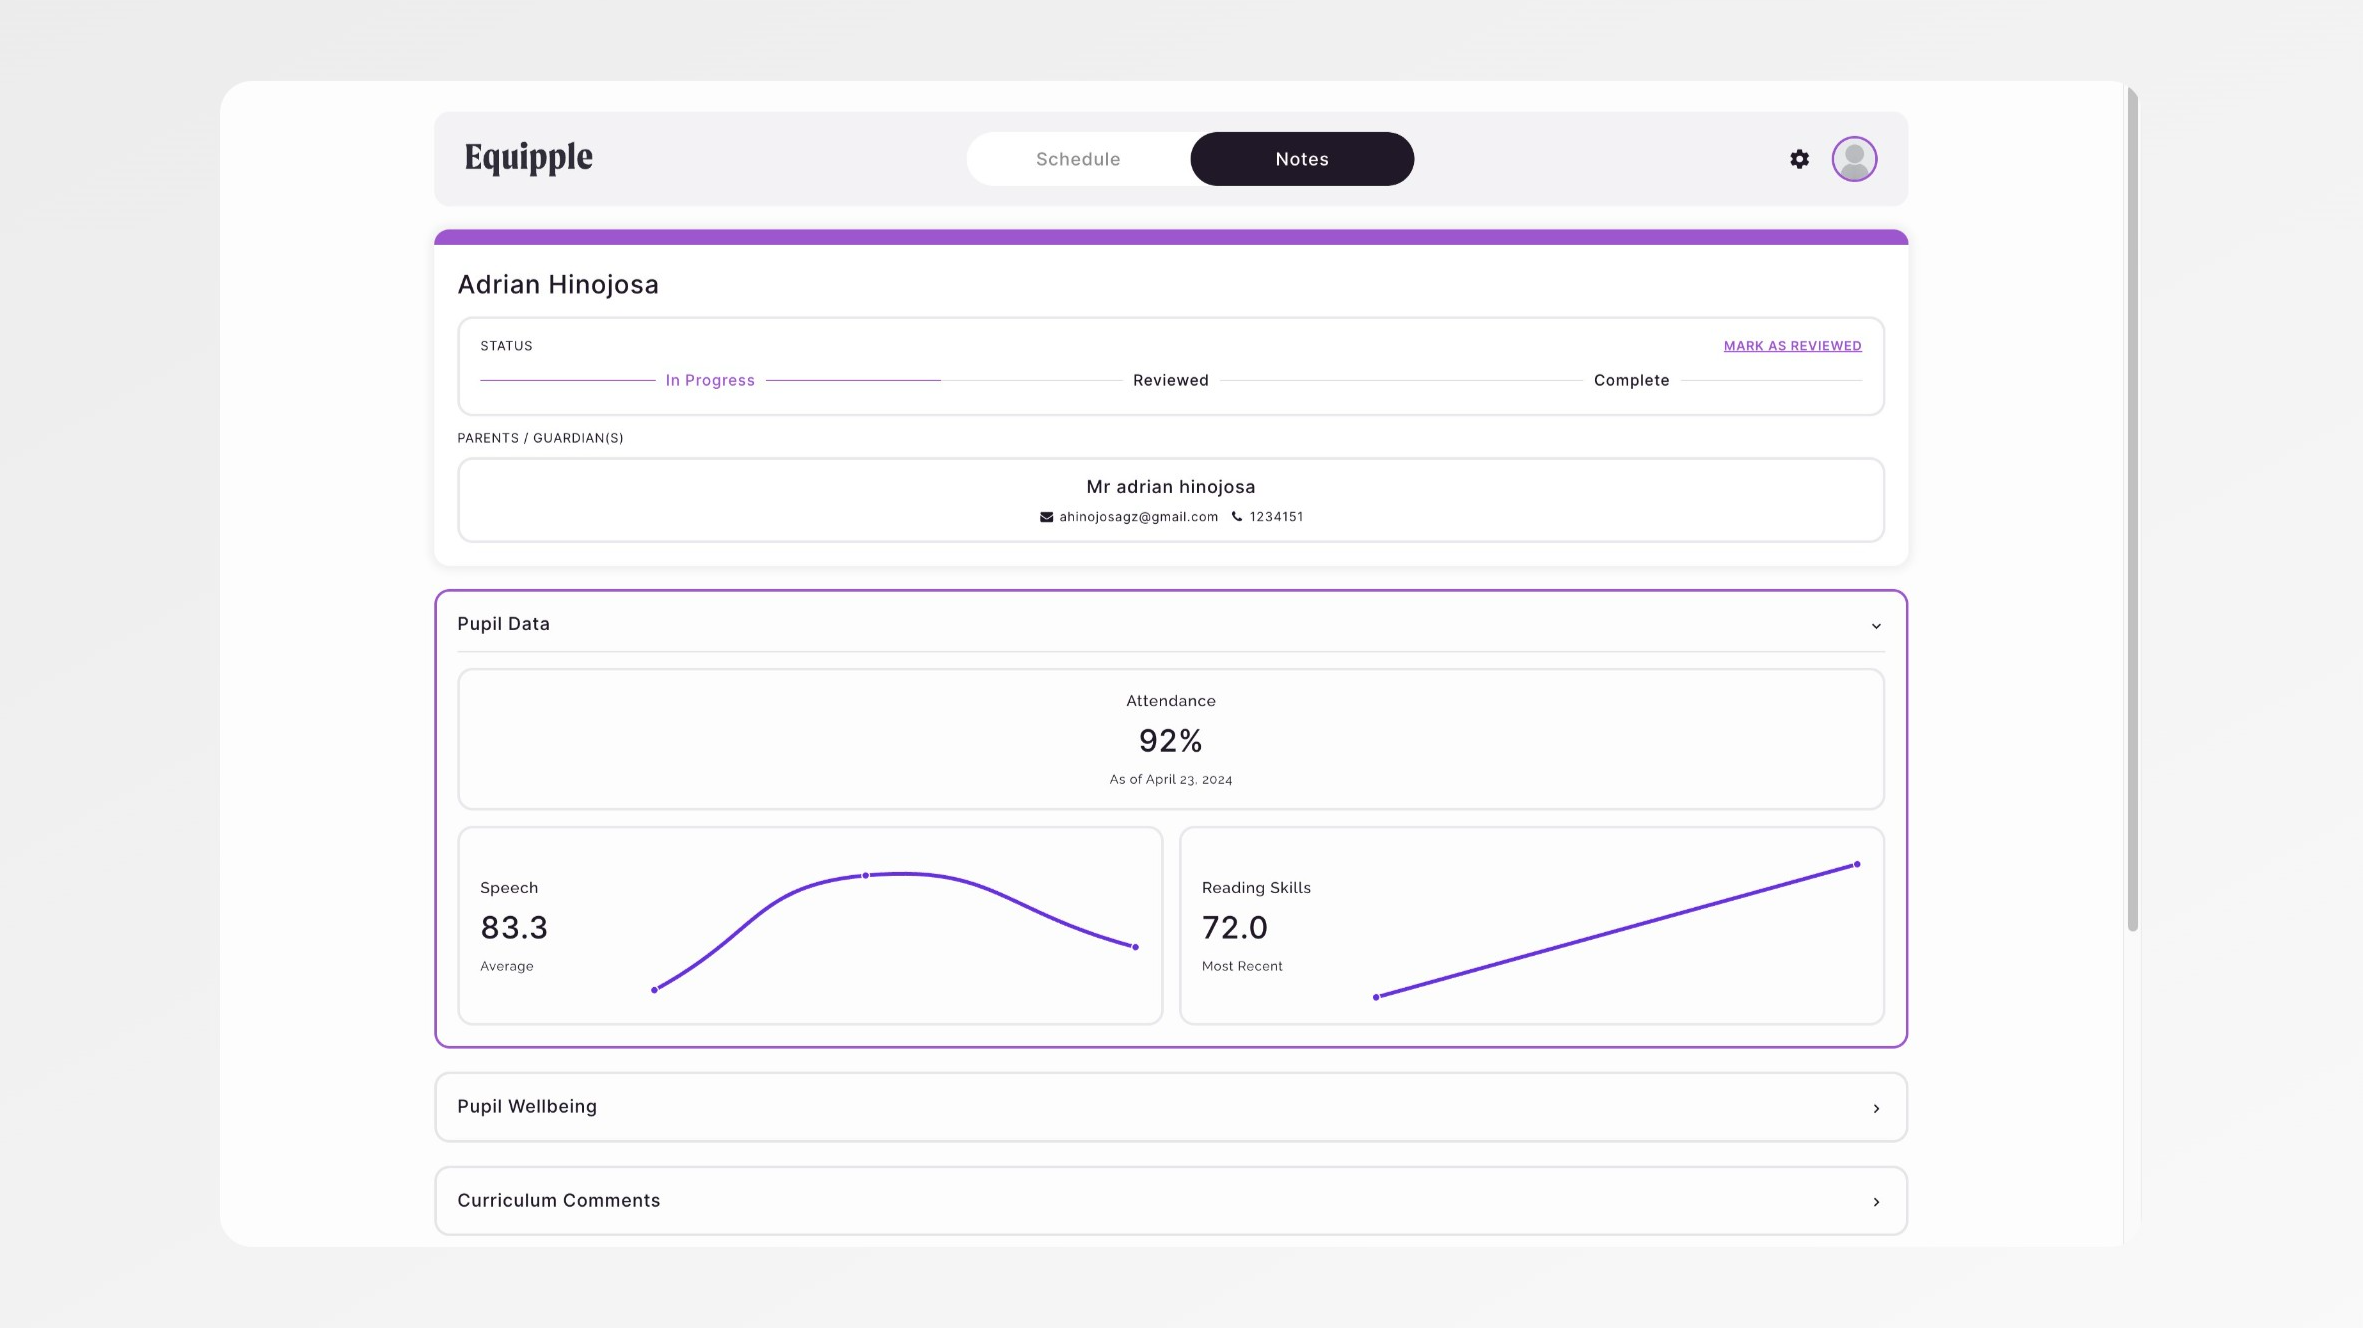Click the As of April 23, 2024 date
The width and height of the screenshot is (2363, 1328).
[x=1170, y=780]
